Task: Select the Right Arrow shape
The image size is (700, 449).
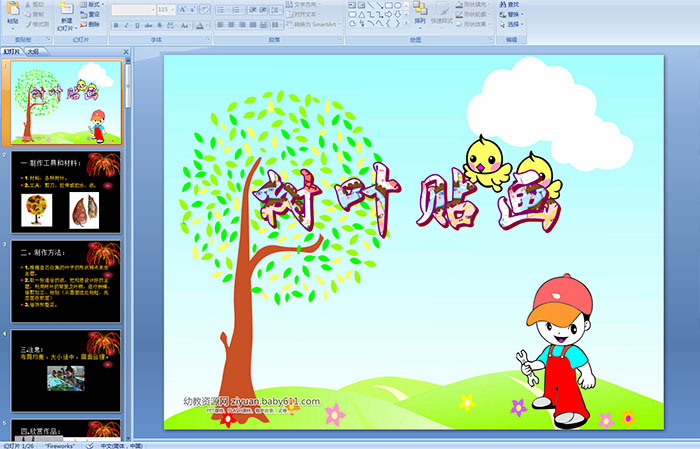Action: click(x=389, y=15)
